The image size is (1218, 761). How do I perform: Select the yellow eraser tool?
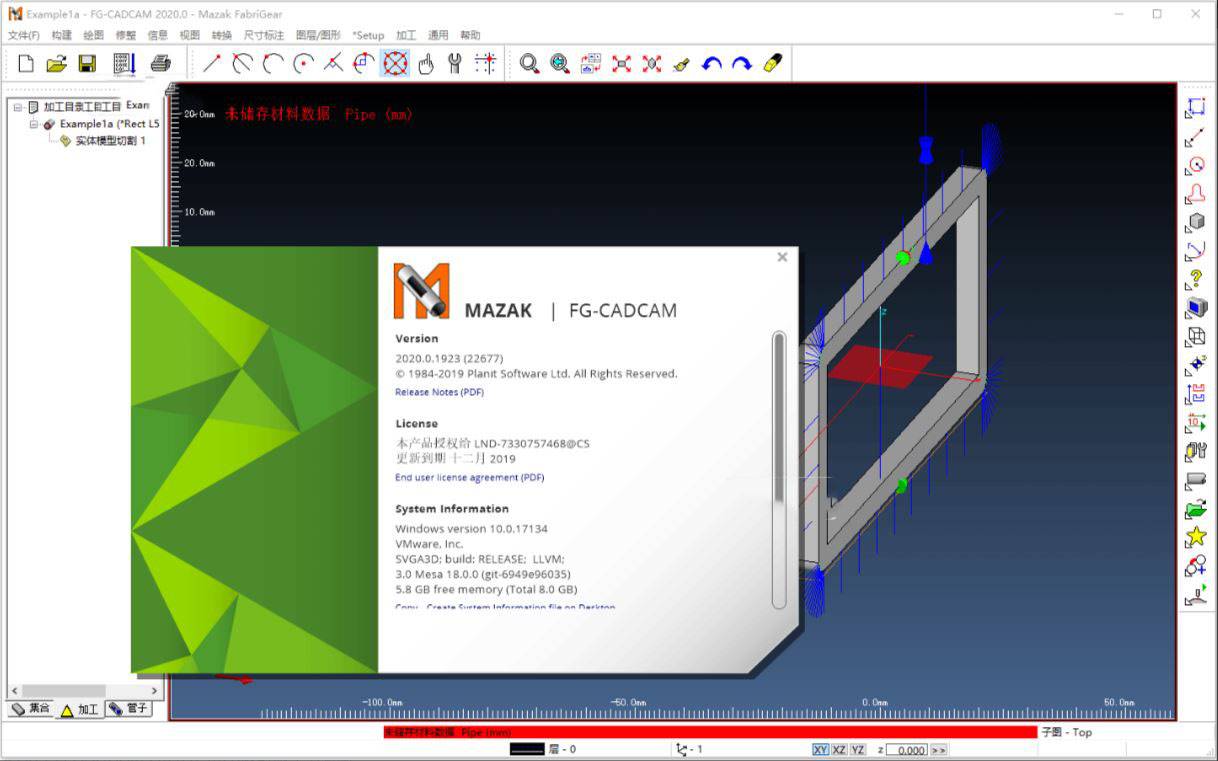coord(772,64)
